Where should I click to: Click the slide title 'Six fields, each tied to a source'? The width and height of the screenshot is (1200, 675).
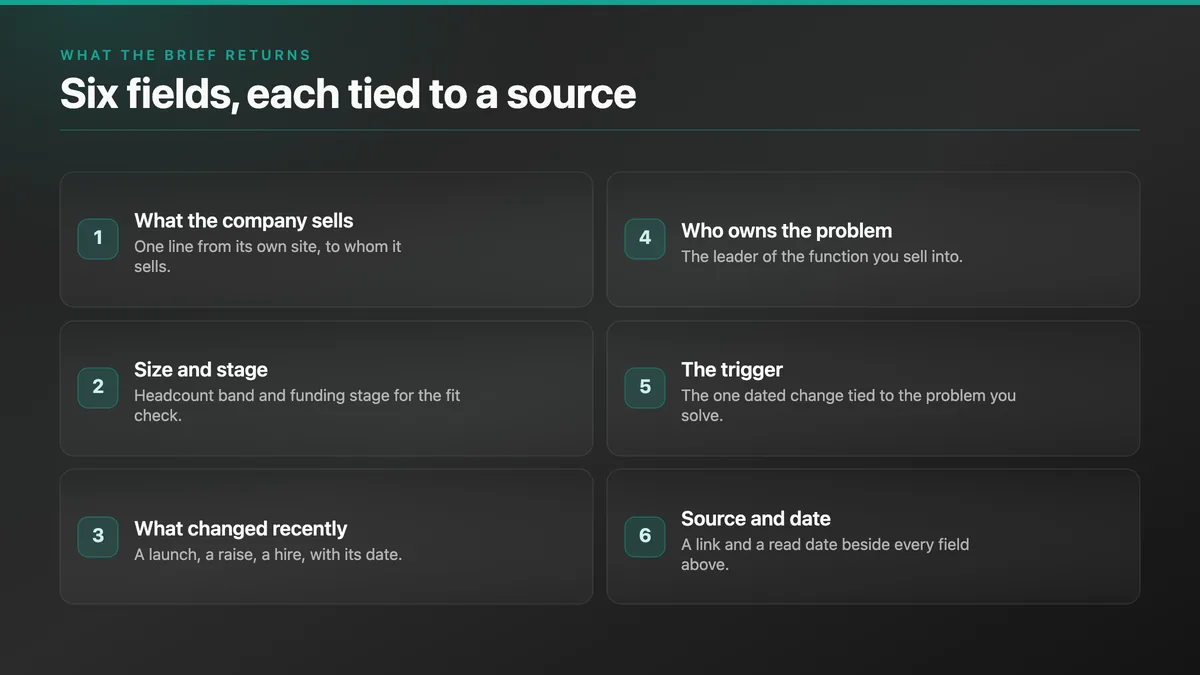pyautogui.click(x=348, y=94)
